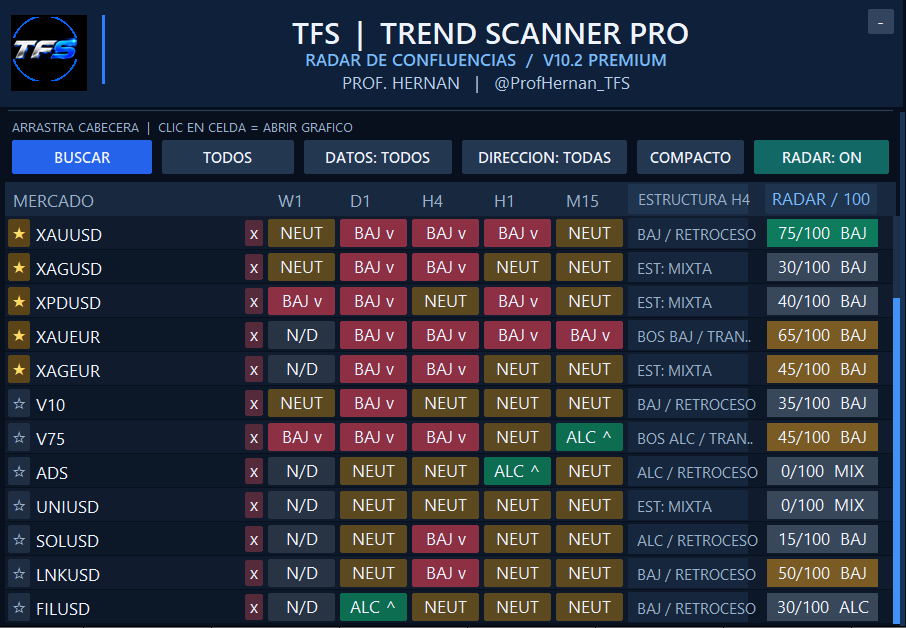Mark V75 as favorite with star

point(18,438)
